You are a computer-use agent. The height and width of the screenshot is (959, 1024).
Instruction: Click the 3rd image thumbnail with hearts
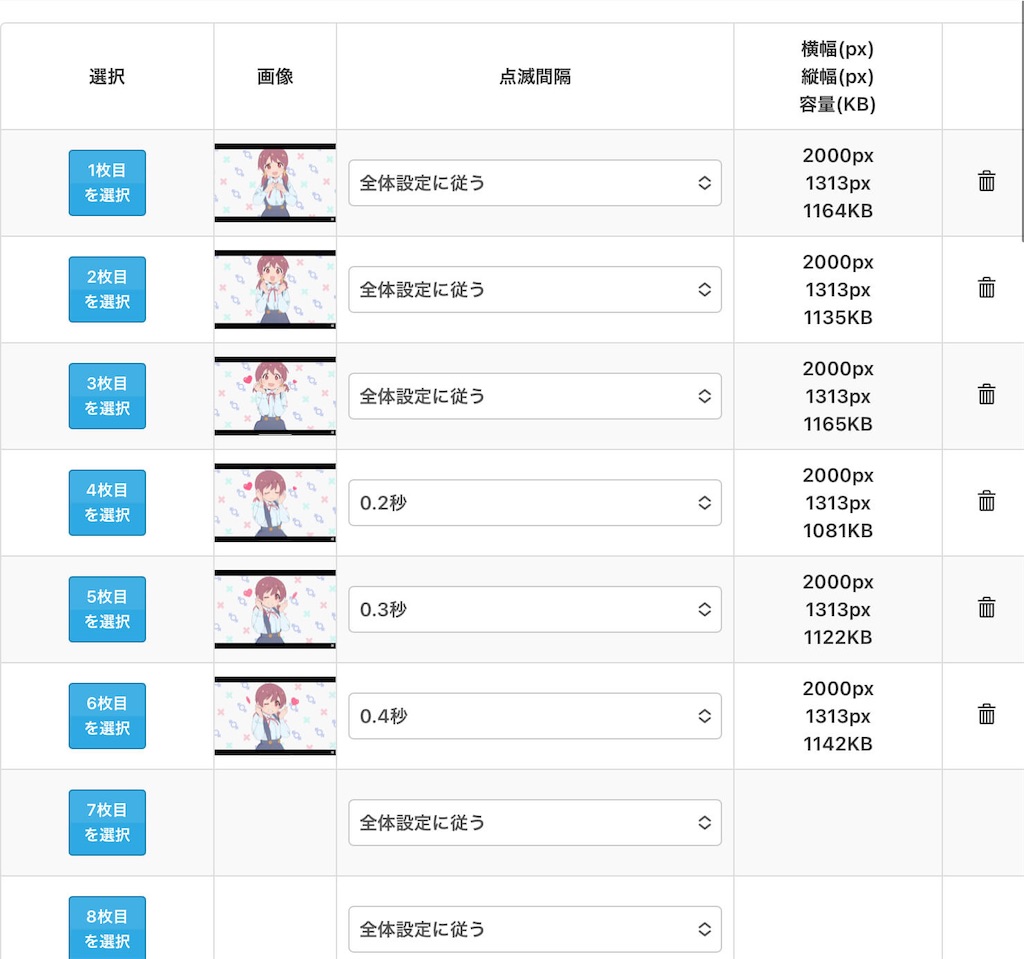click(x=275, y=396)
